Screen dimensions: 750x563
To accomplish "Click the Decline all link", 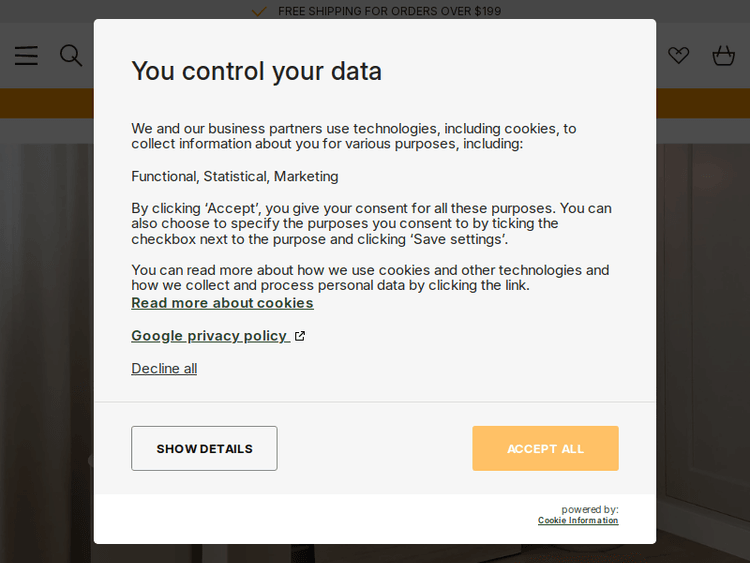I will [x=164, y=368].
